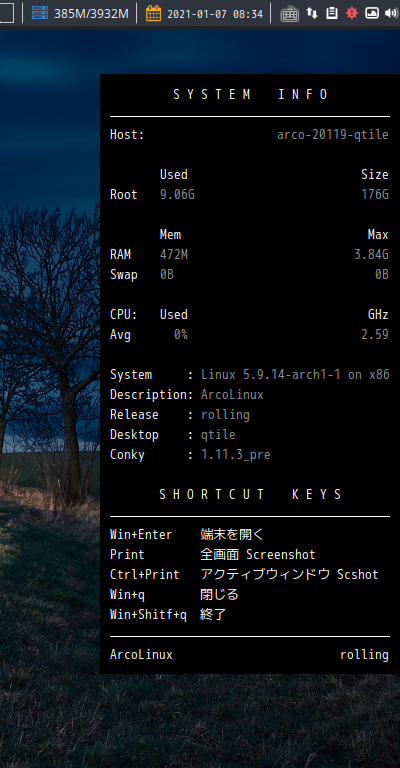400x768 pixels.
Task: Click the SHORTCUT KEYS heading
Action: click(x=251, y=495)
